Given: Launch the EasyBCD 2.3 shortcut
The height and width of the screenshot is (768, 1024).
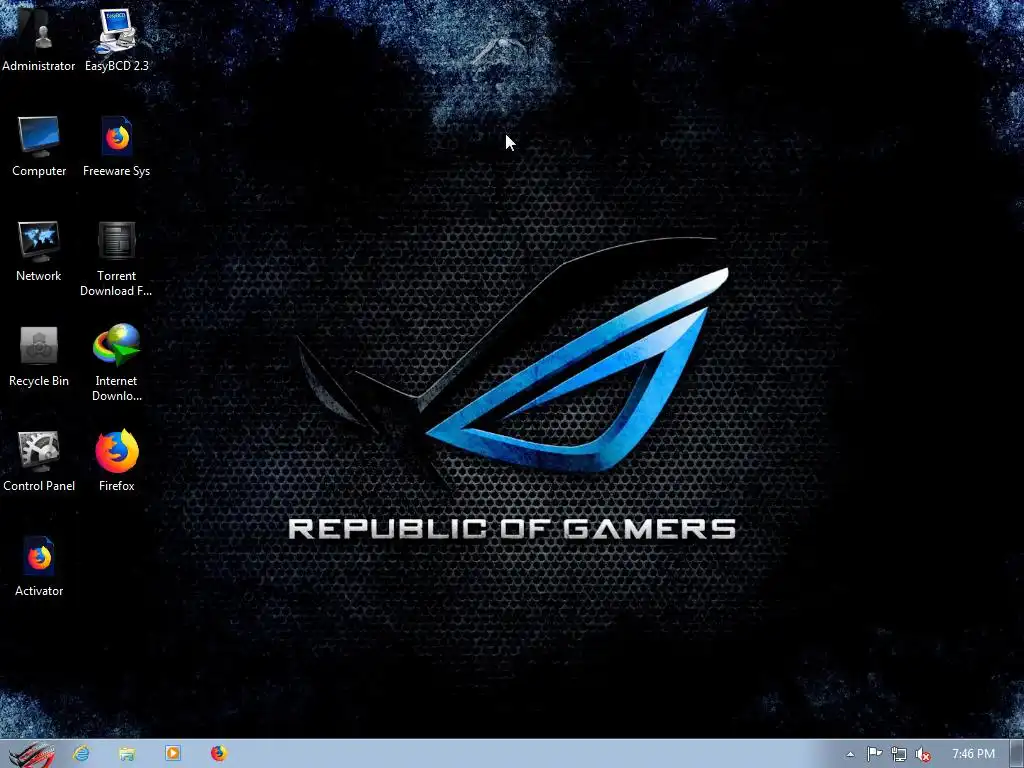Looking at the screenshot, I should tap(116, 39).
